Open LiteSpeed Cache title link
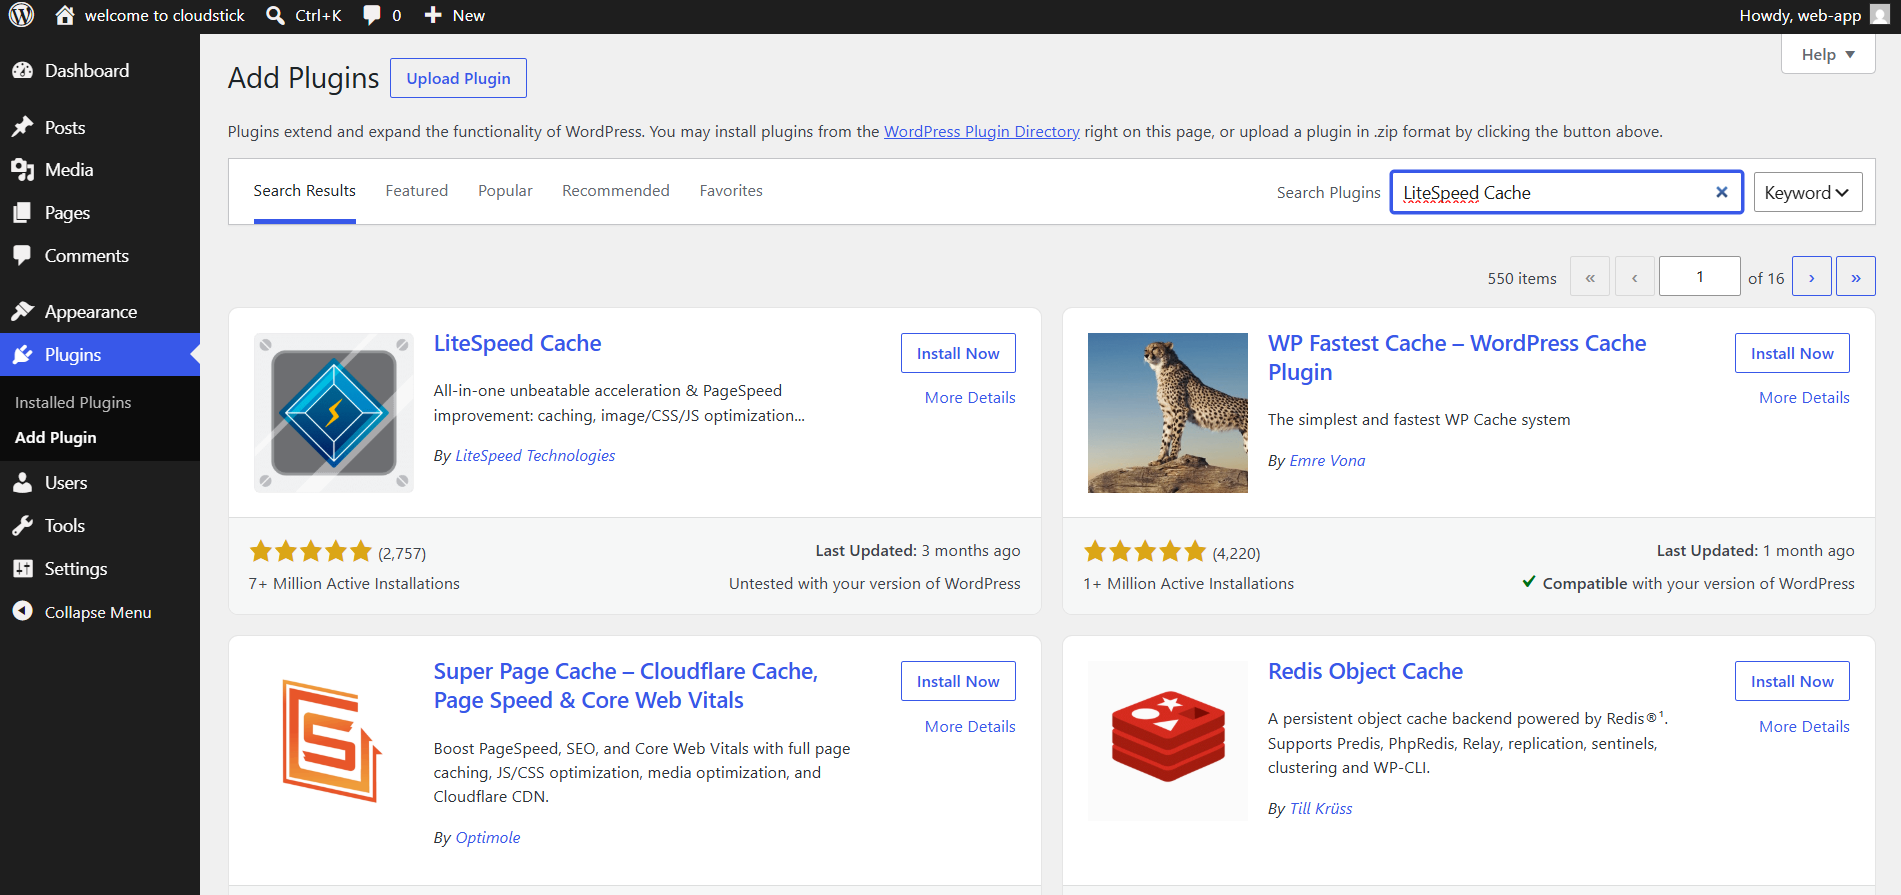Screen dimensions: 1901x895 [x=517, y=343]
